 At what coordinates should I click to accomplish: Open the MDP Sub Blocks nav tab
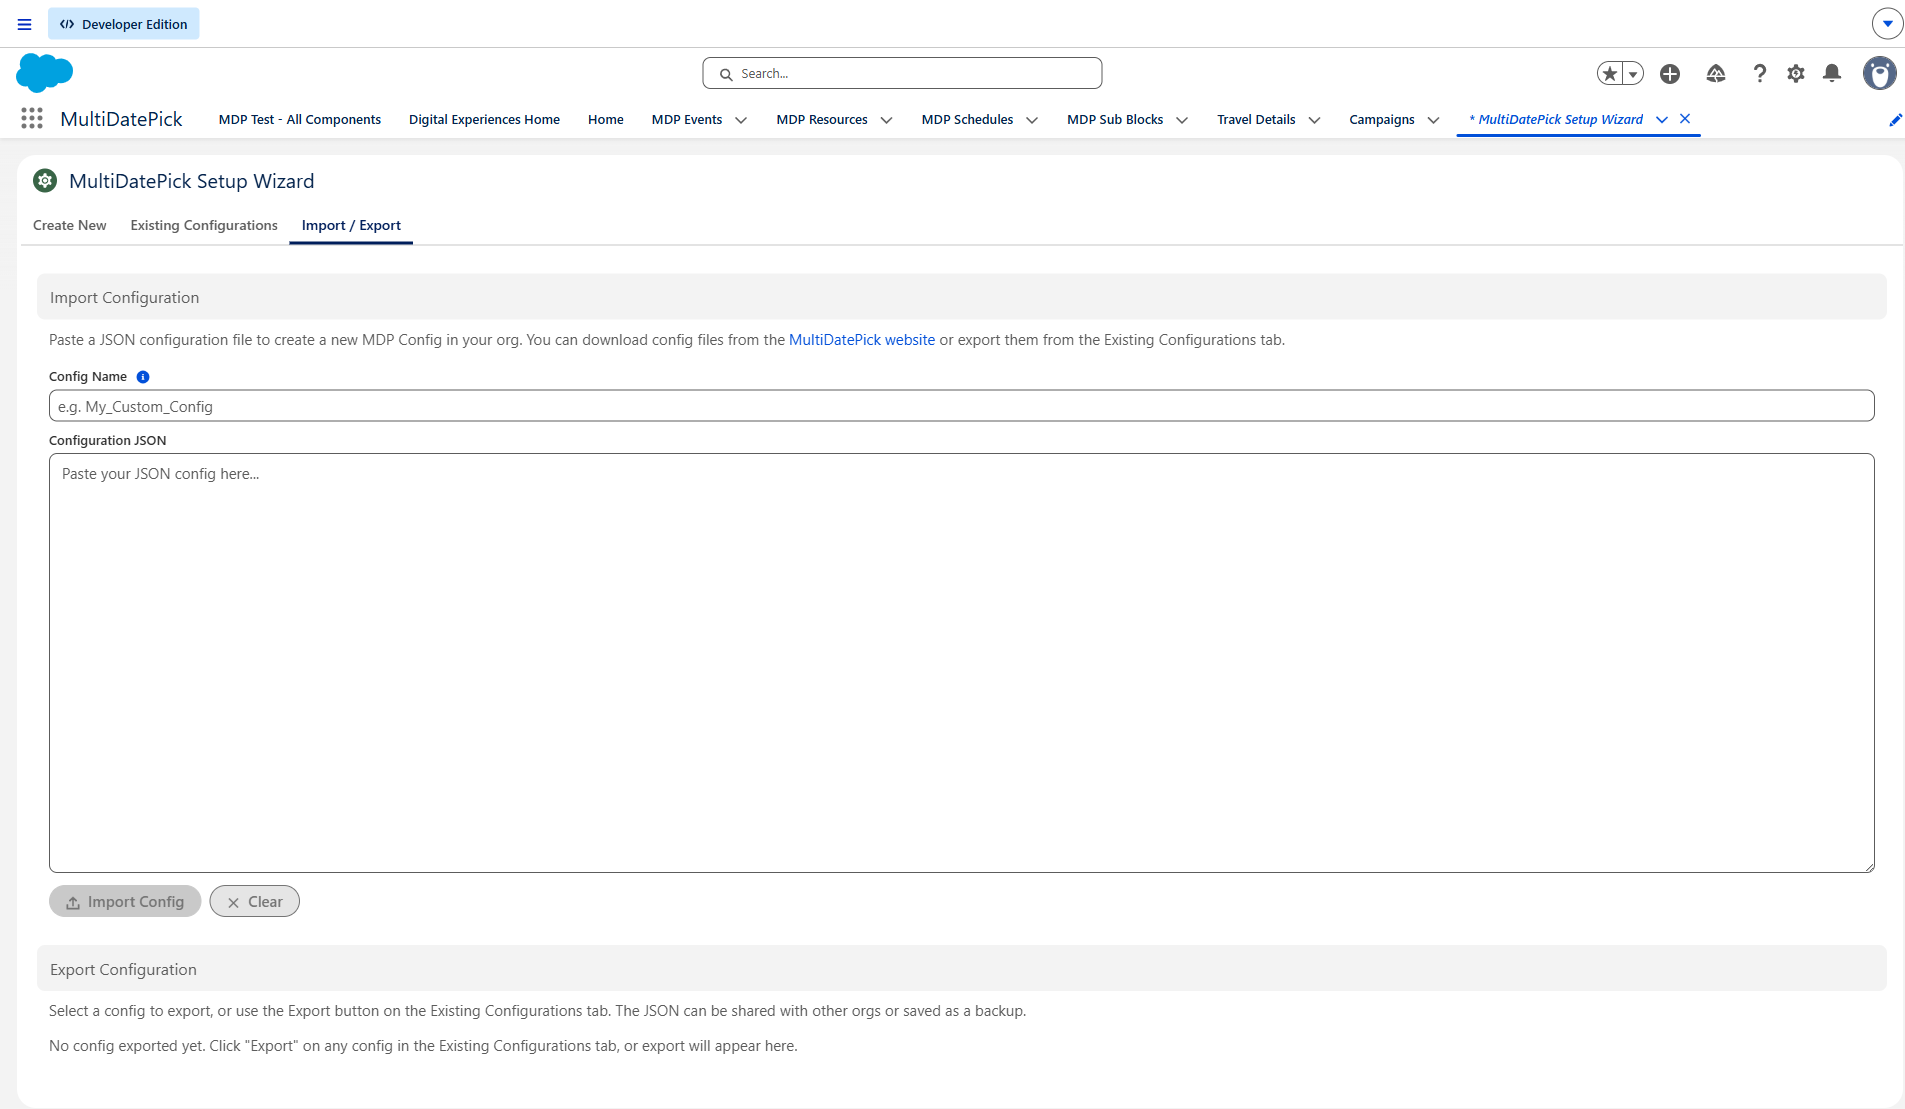click(x=1115, y=119)
